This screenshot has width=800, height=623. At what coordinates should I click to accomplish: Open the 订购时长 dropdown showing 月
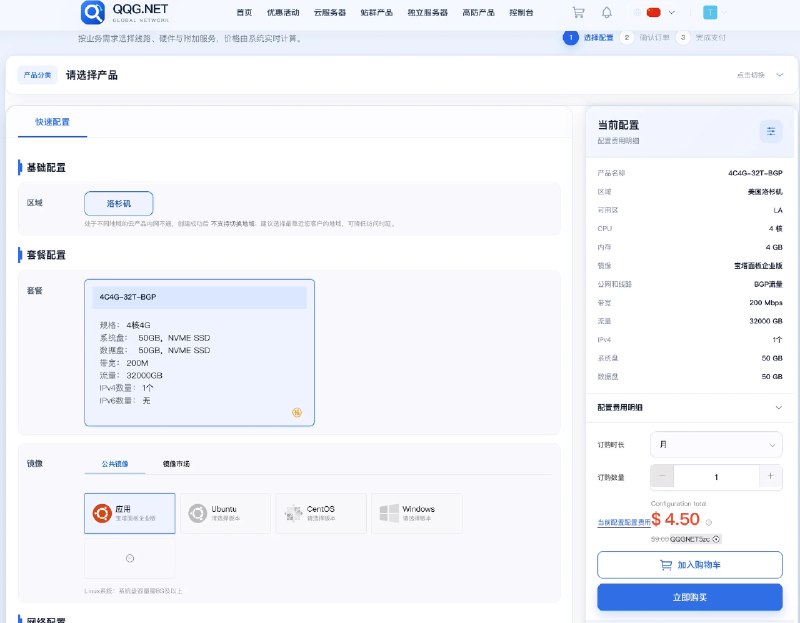click(x=716, y=444)
